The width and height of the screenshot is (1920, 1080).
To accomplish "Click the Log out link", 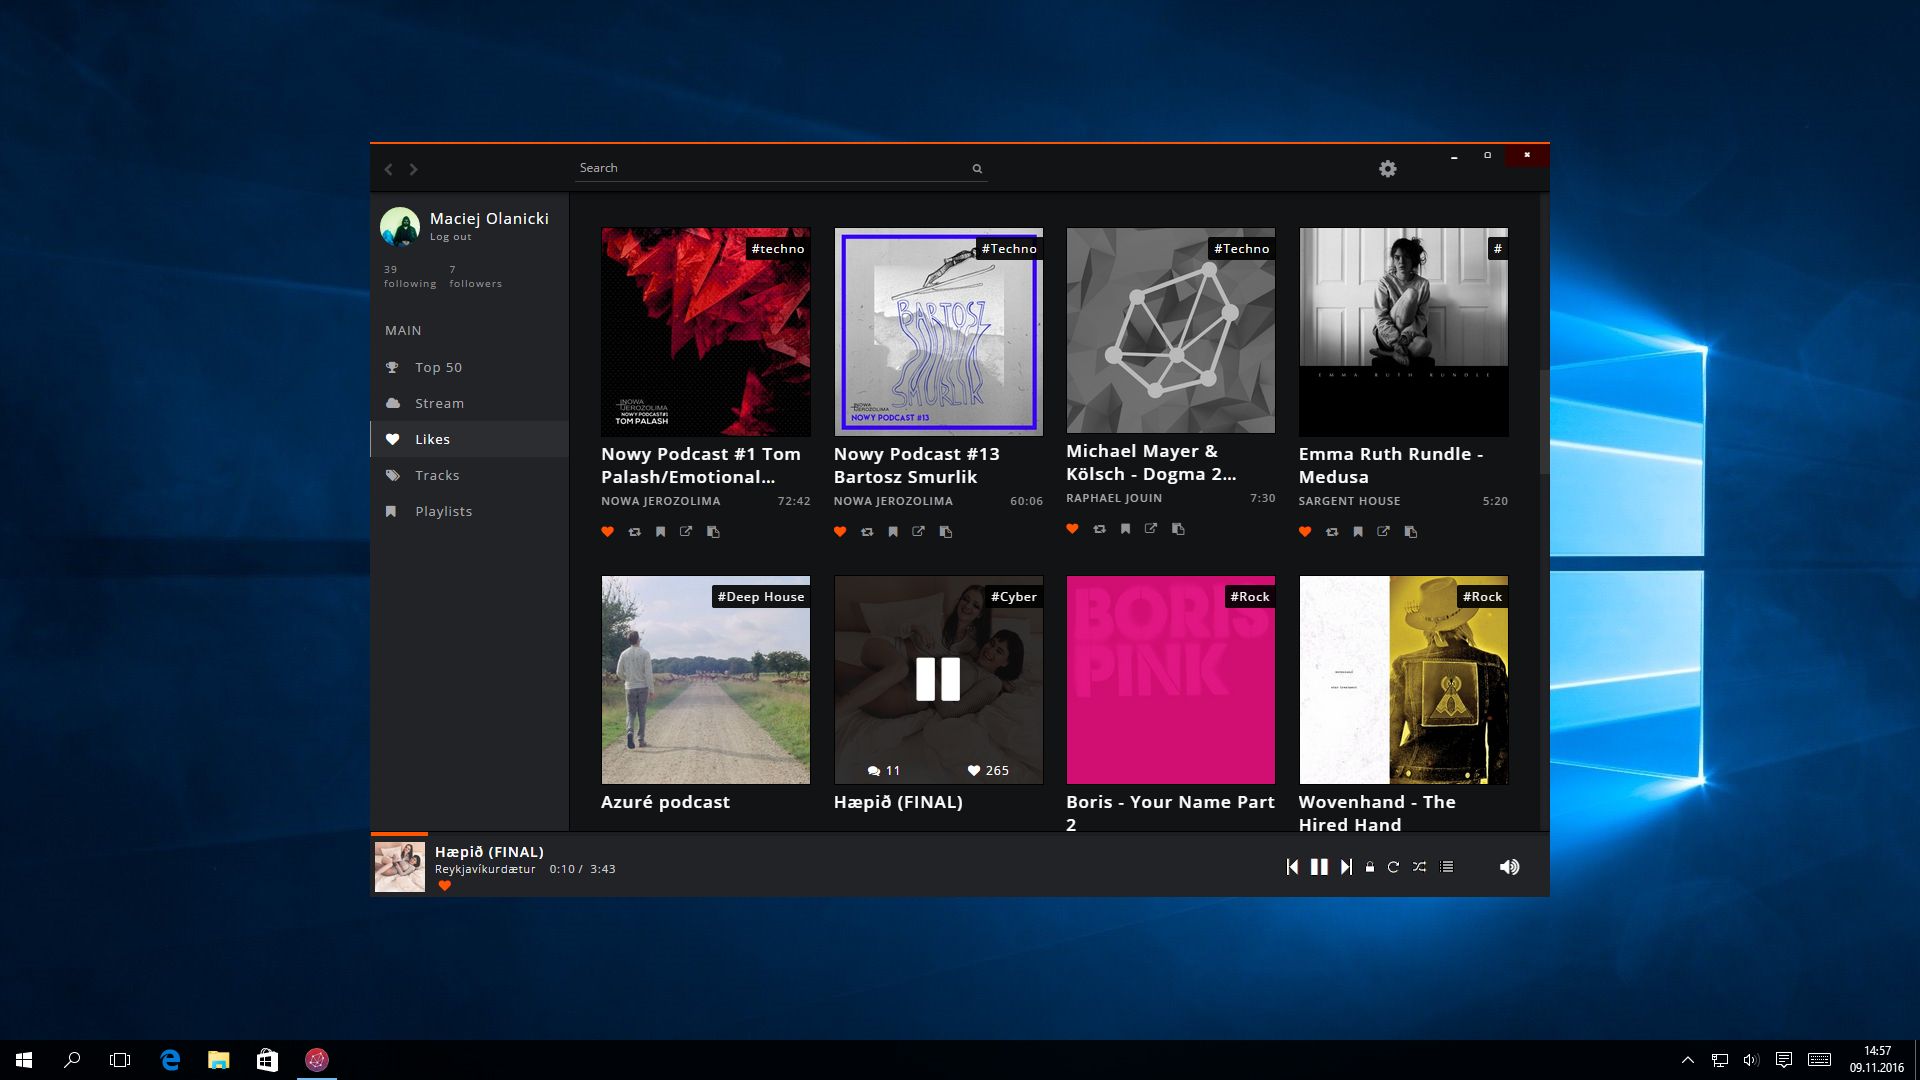I will [450, 237].
